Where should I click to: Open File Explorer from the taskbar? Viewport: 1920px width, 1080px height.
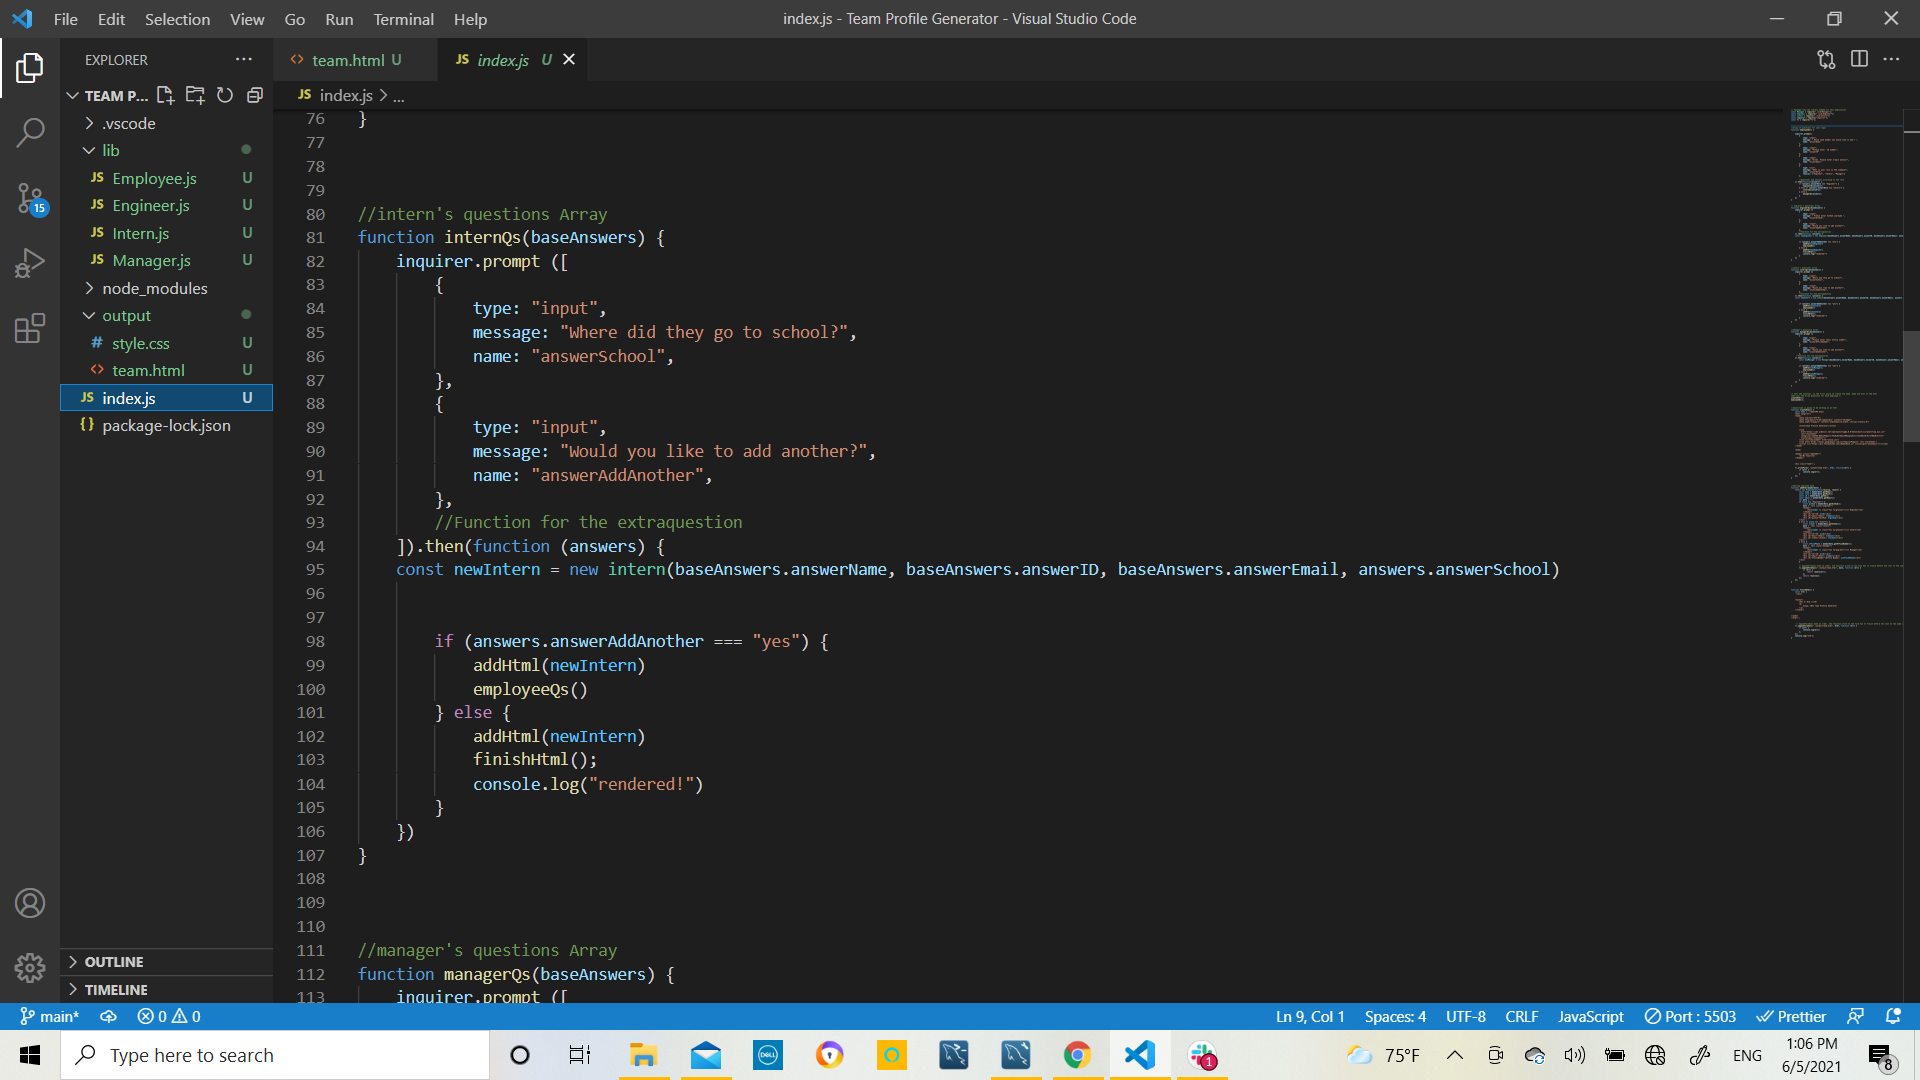(x=643, y=1055)
